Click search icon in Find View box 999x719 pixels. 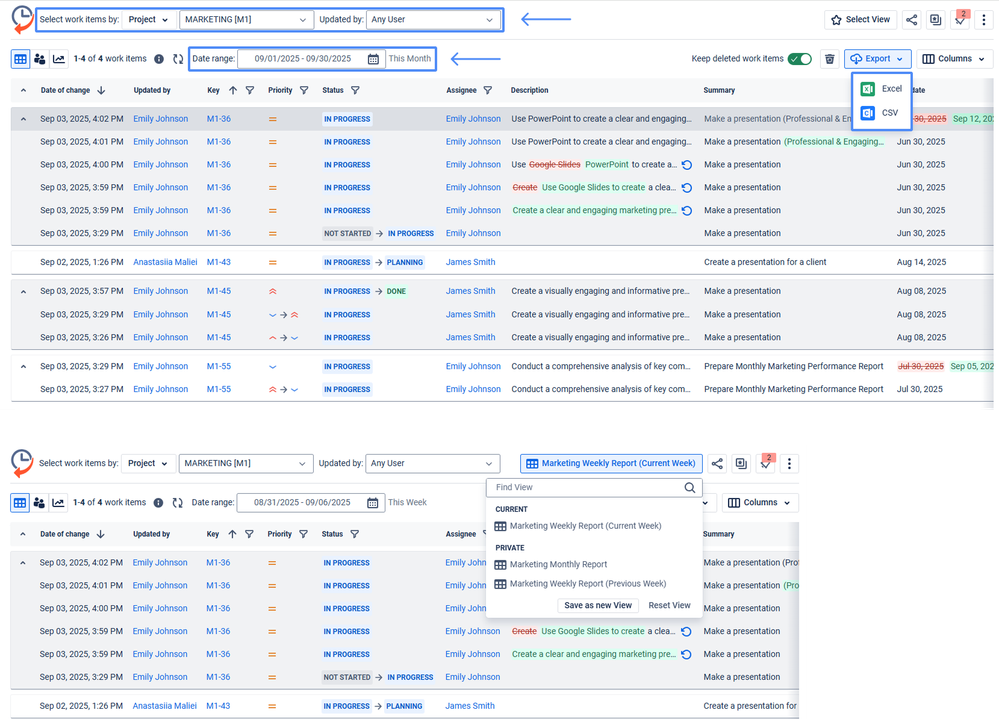(x=690, y=488)
